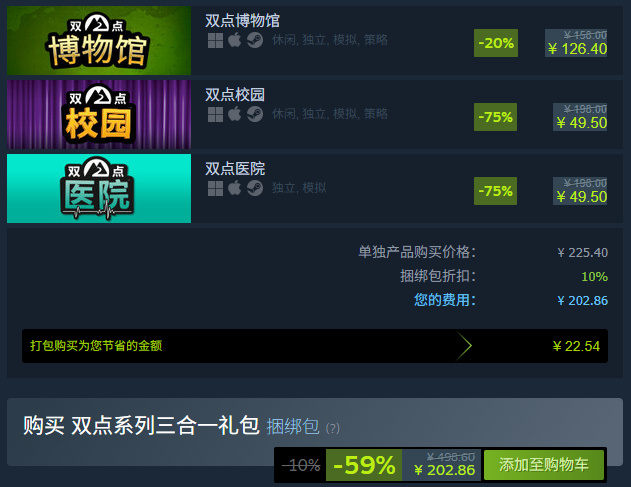Screen dimensions: 631x487
Task: Click Windows icon under 双点博物馆
Action: (x=215, y=40)
